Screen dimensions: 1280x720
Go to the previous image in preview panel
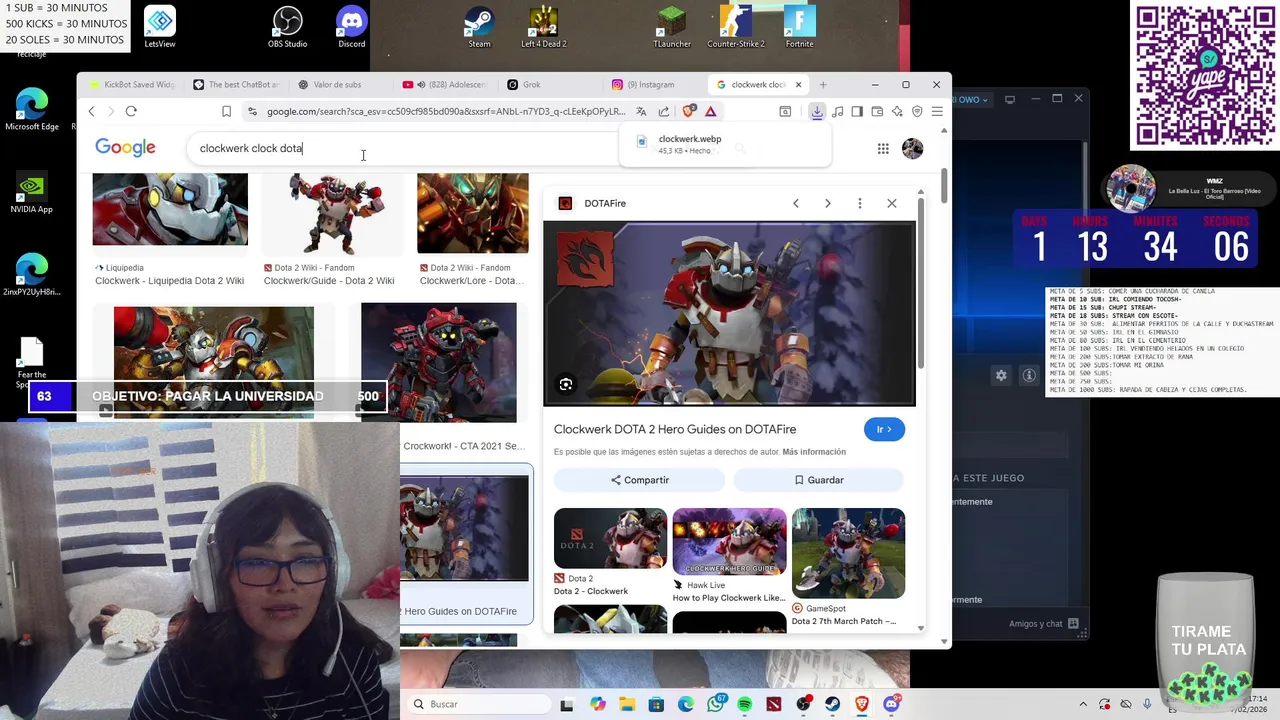(x=795, y=203)
